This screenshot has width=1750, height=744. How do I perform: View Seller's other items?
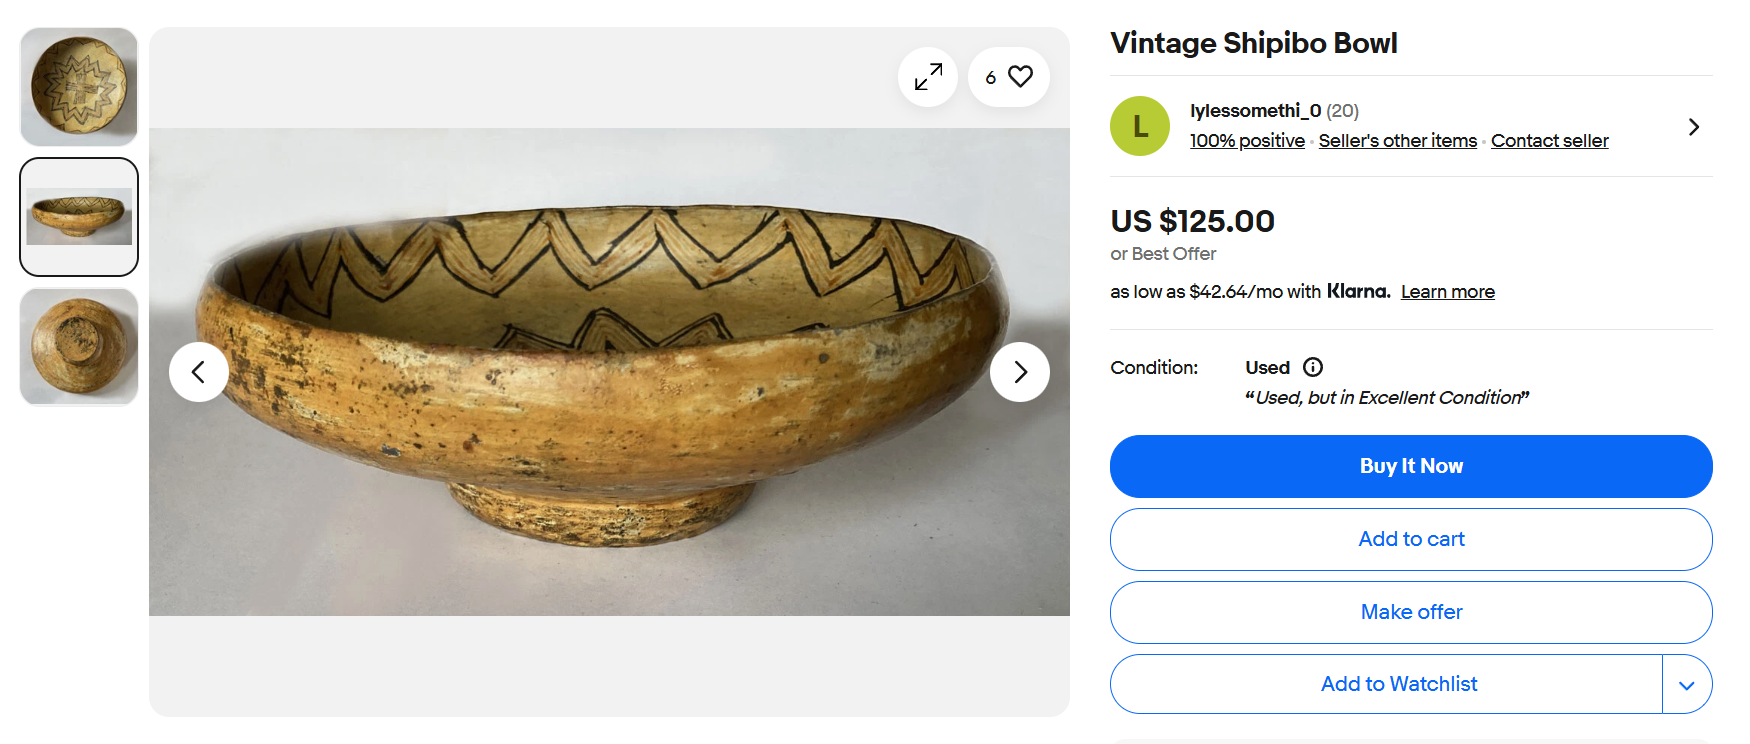click(x=1397, y=141)
